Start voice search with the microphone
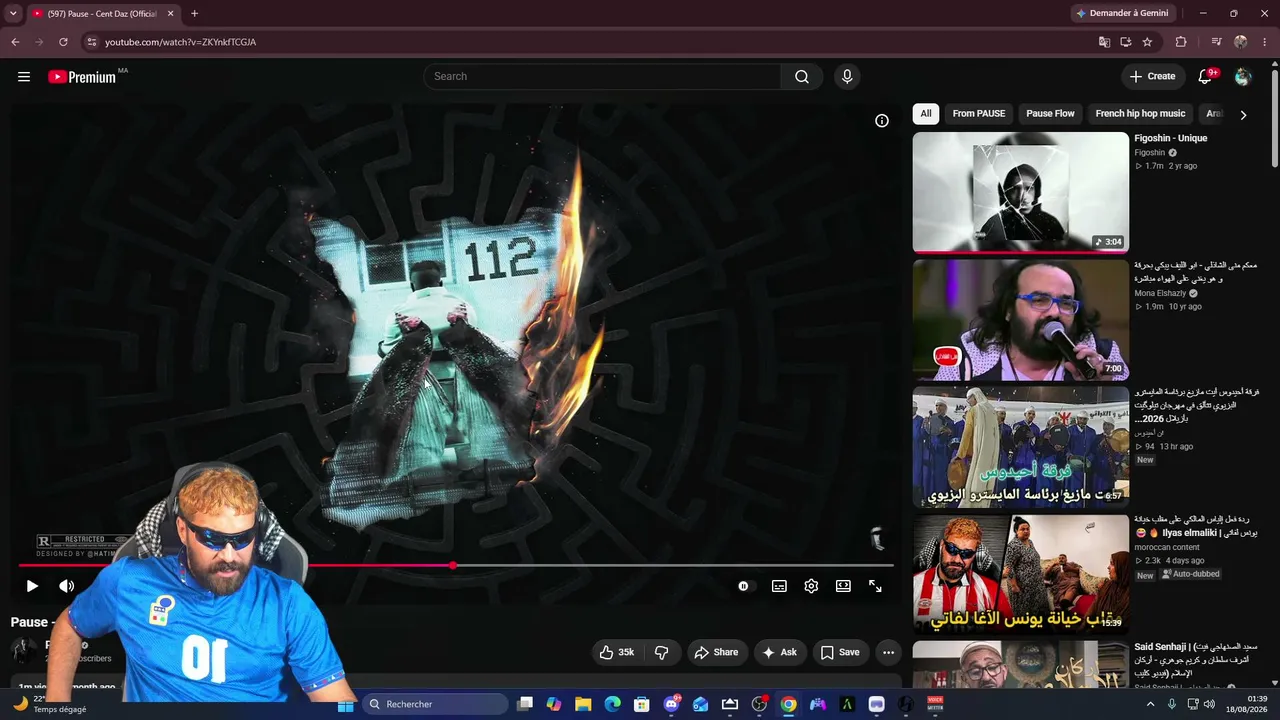 (847, 77)
